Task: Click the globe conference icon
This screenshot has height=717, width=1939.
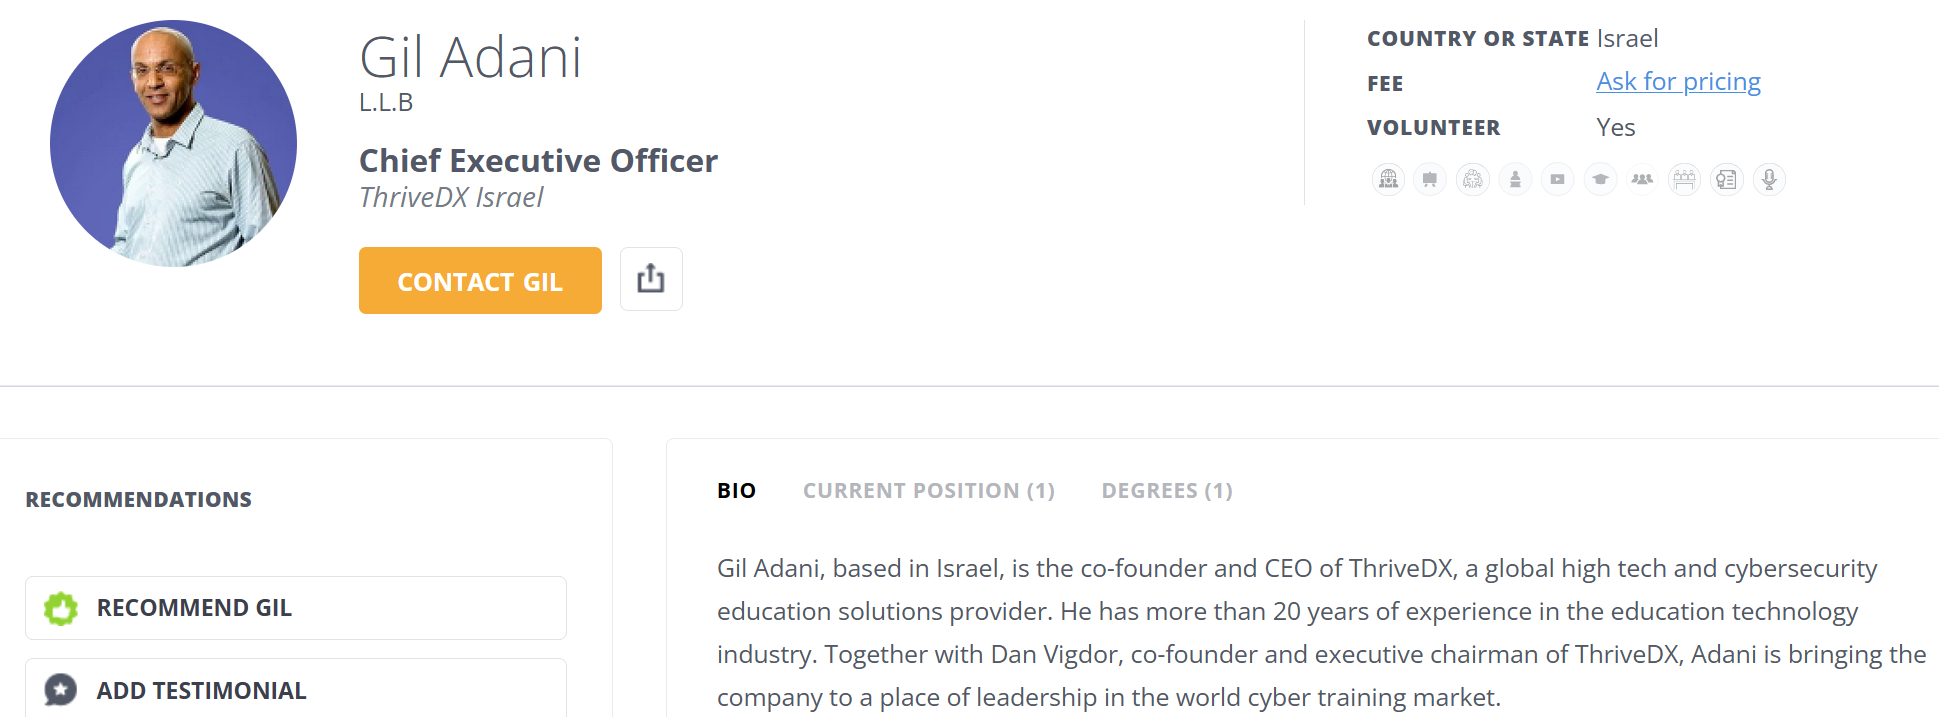Action: (x=1388, y=179)
